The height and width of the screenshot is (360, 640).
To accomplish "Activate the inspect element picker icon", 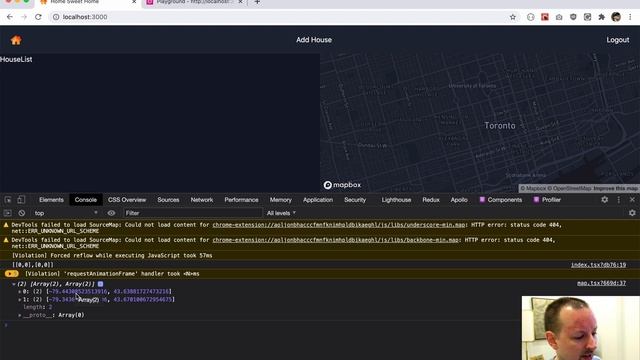I will pos(8,200).
